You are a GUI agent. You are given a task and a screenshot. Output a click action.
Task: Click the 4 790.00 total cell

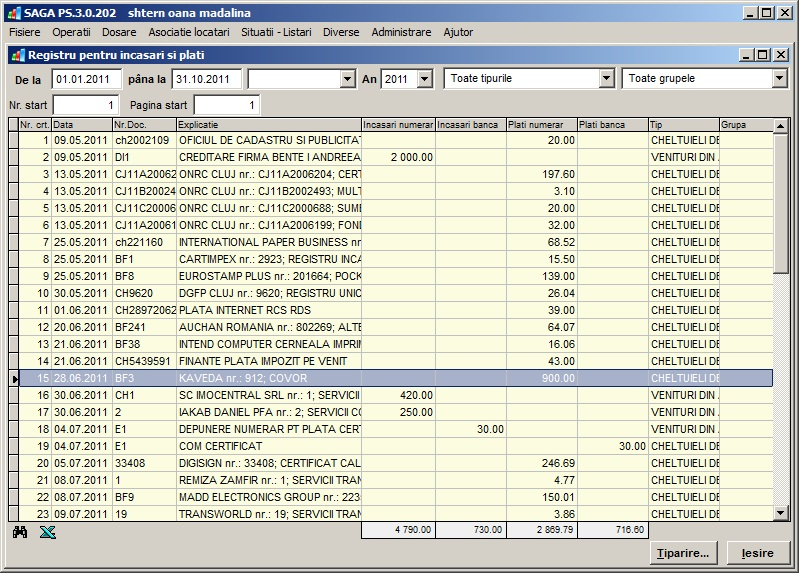pyautogui.click(x=398, y=530)
